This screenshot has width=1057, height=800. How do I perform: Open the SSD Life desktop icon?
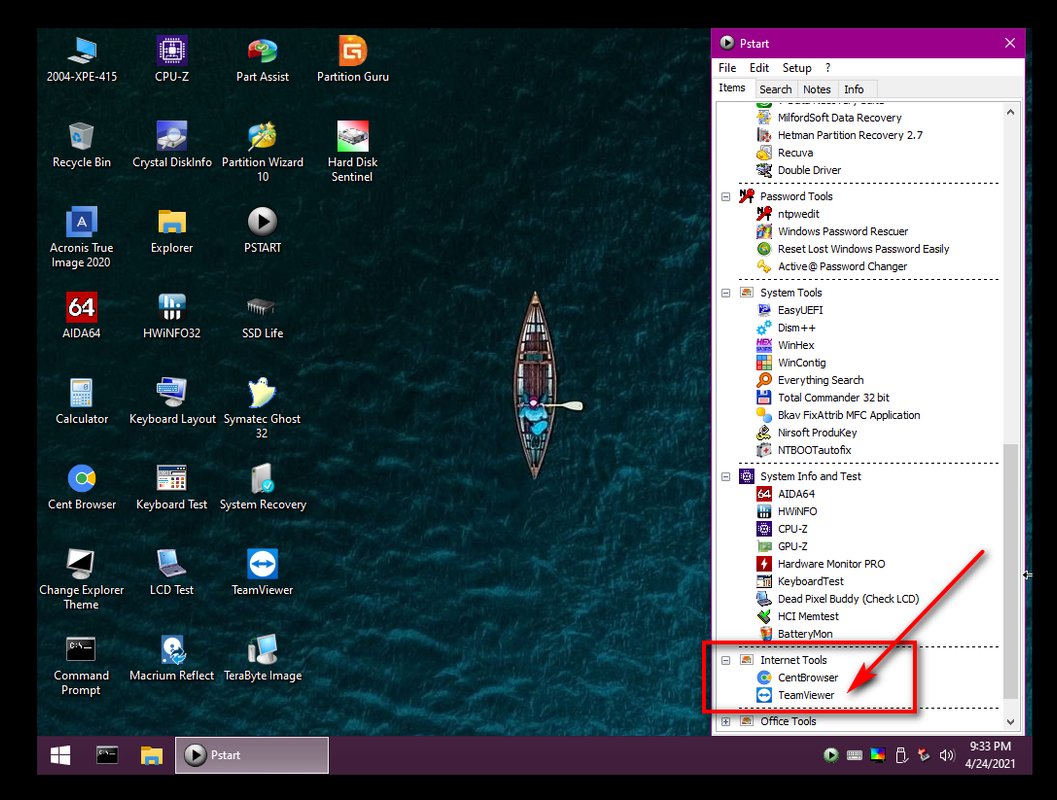pos(262,316)
